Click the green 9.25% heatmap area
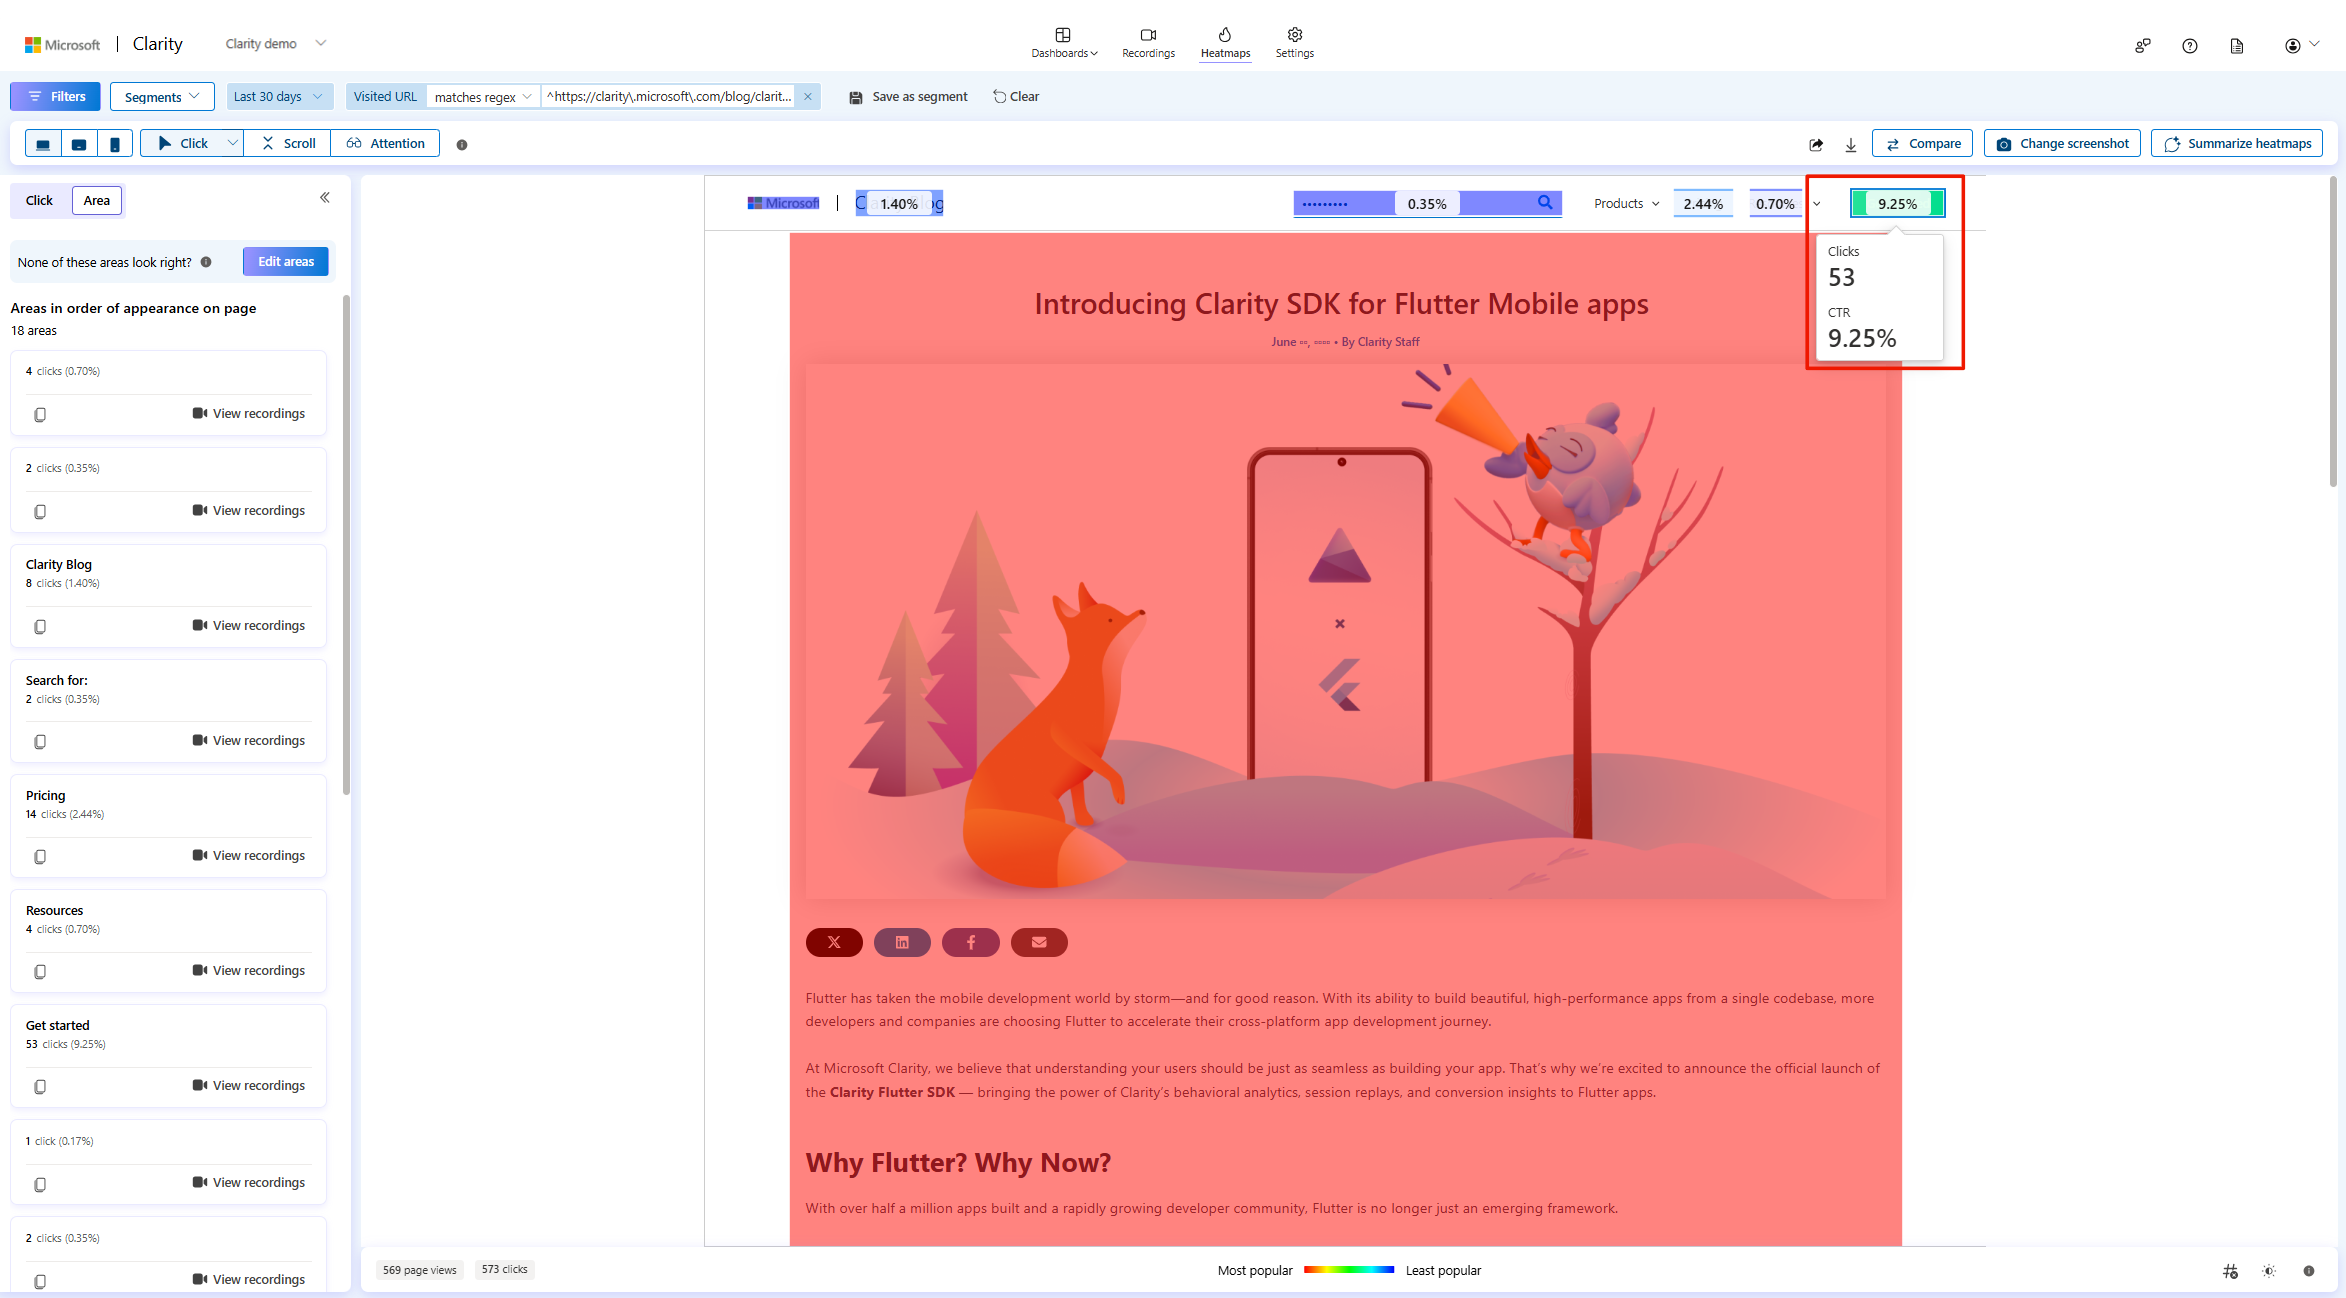The image size is (2346, 1298). pyautogui.click(x=1897, y=204)
